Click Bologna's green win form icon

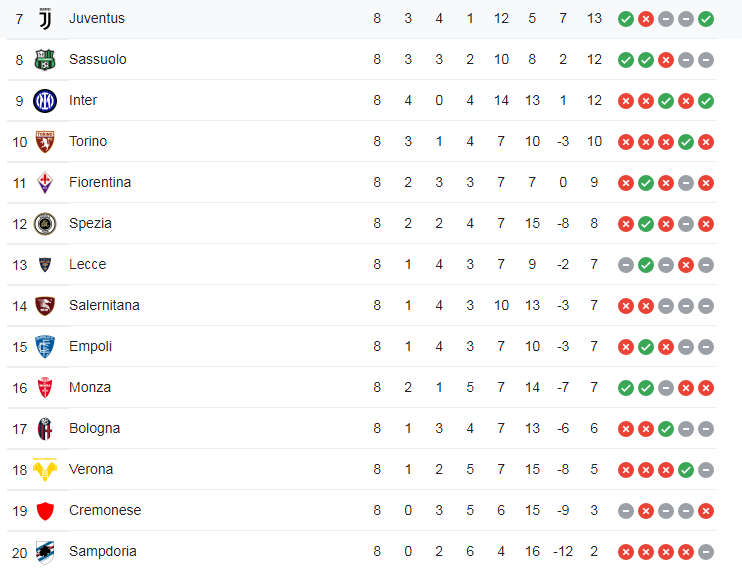(x=666, y=428)
